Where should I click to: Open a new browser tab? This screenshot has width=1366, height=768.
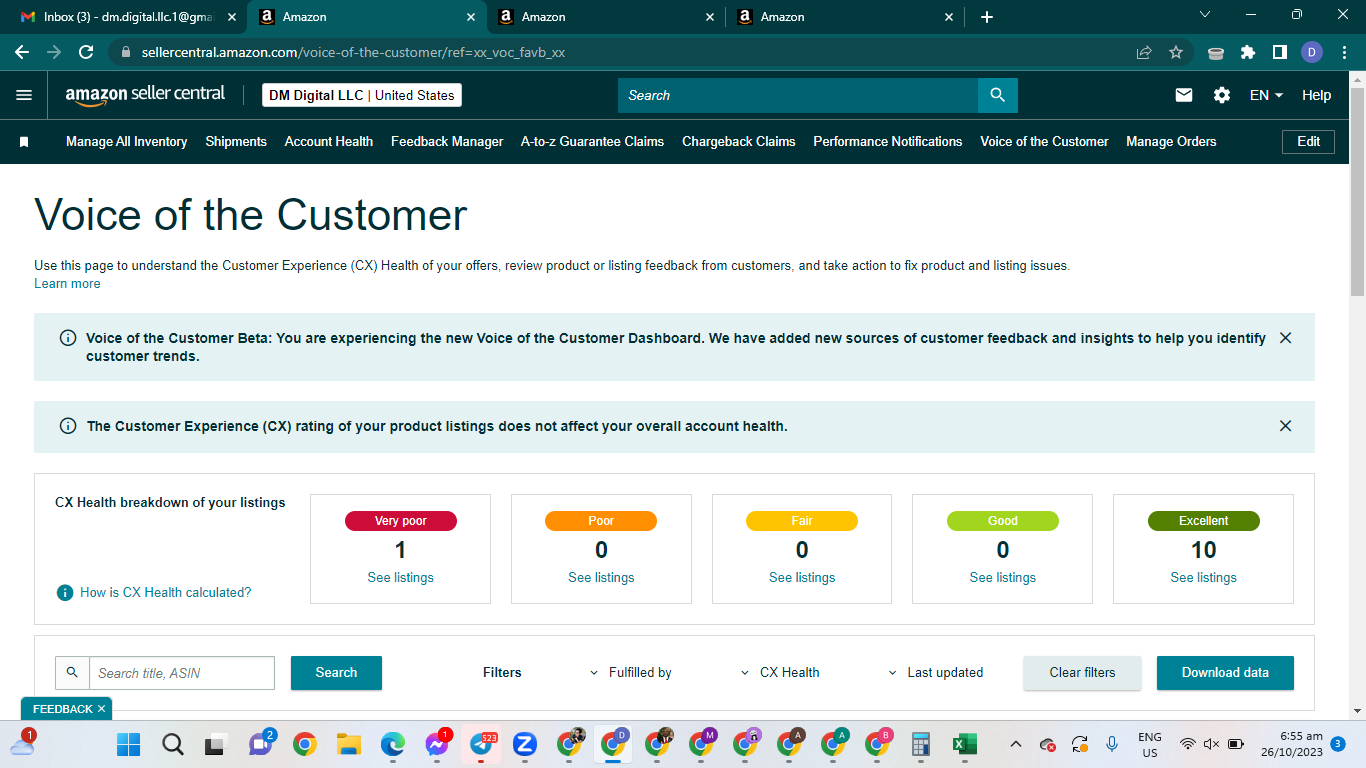987,17
